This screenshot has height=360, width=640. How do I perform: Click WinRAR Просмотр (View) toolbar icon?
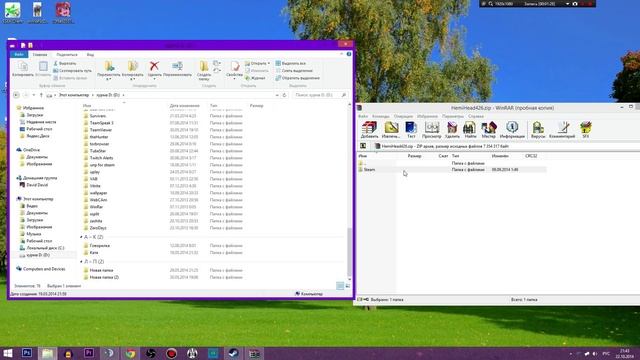[x=431, y=130]
